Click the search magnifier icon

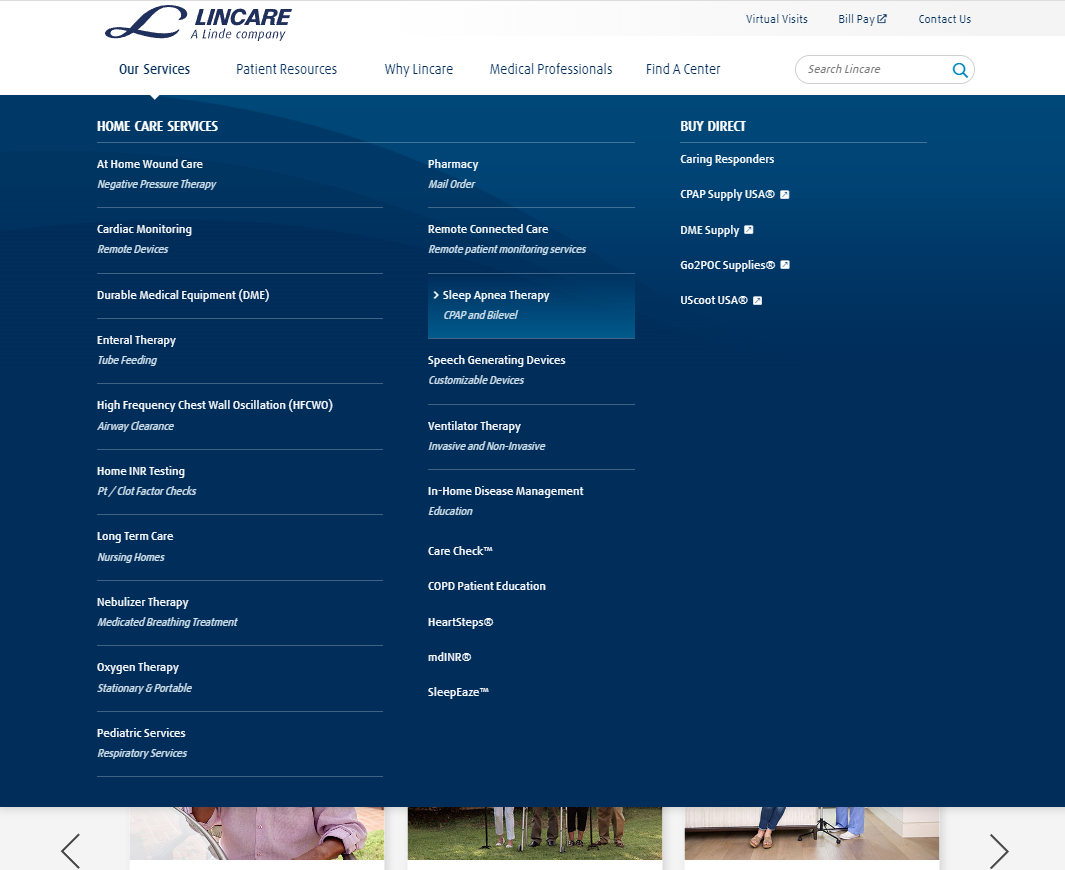(960, 70)
